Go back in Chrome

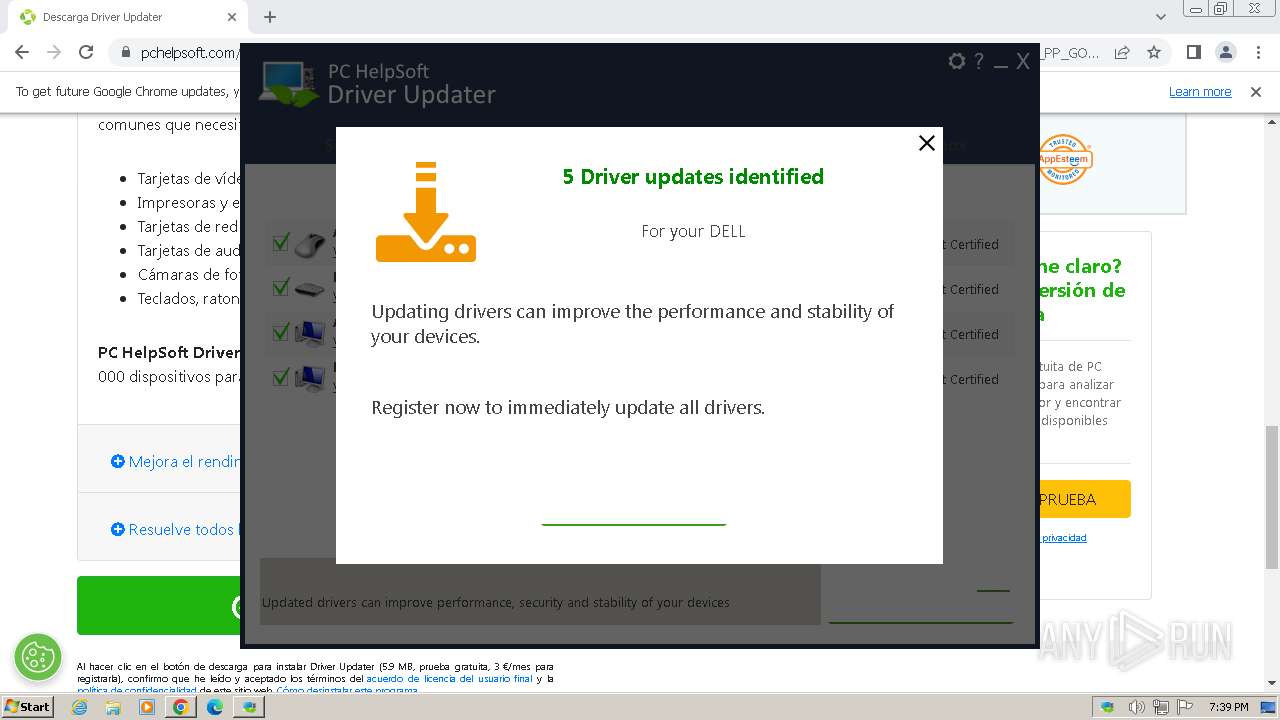(x=22, y=52)
